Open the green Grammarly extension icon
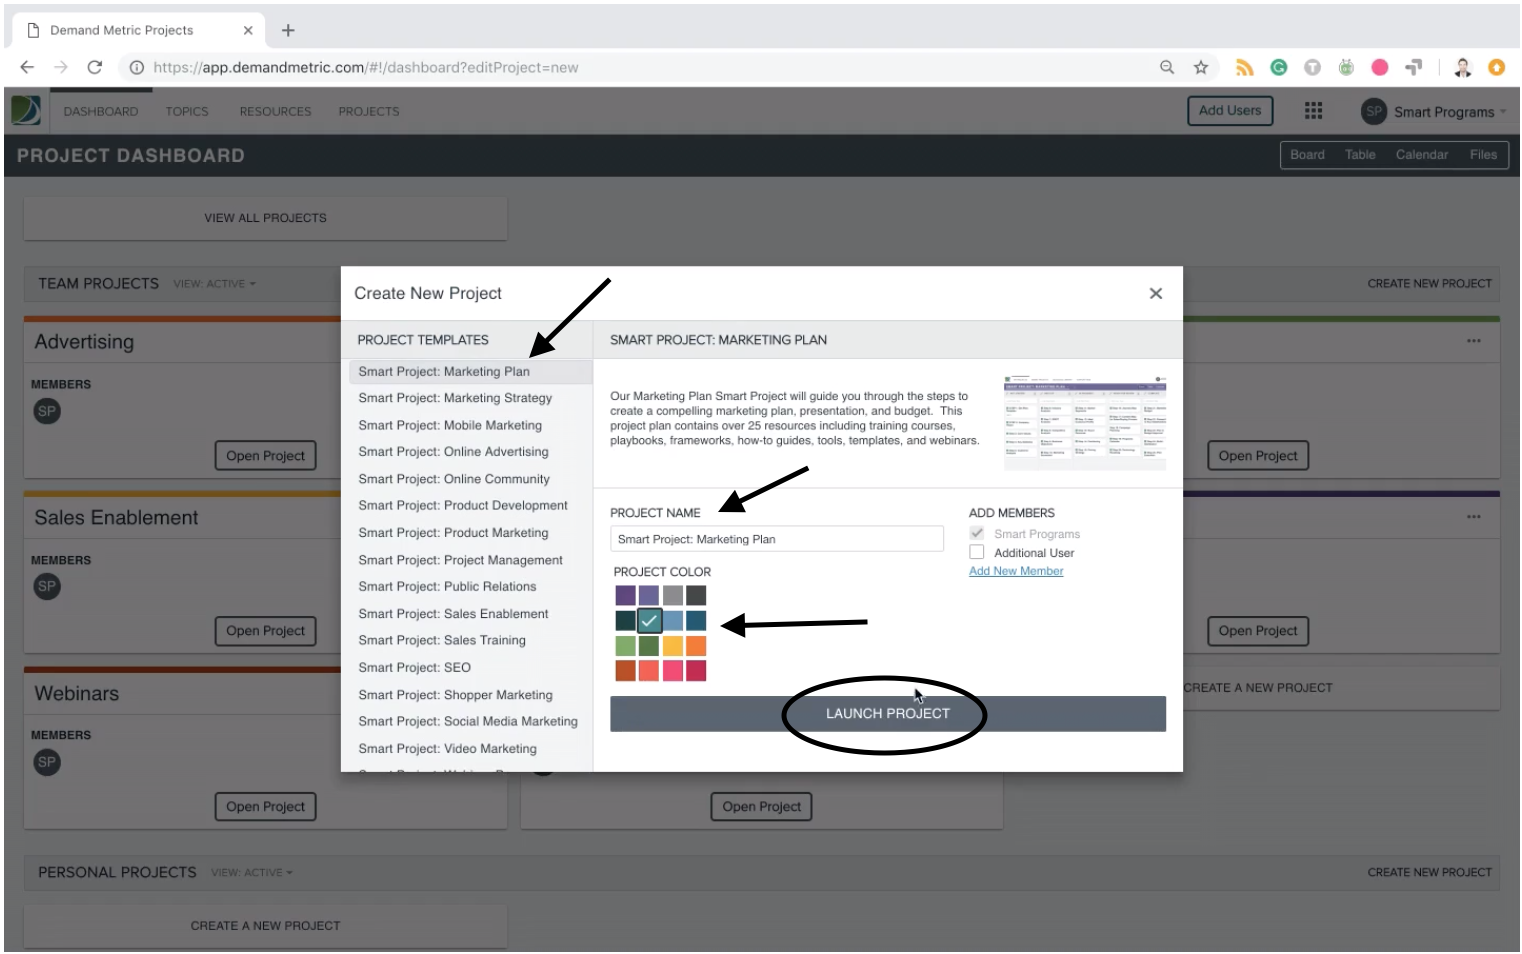The height and width of the screenshot is (954, 1522). coord(1278,67)
